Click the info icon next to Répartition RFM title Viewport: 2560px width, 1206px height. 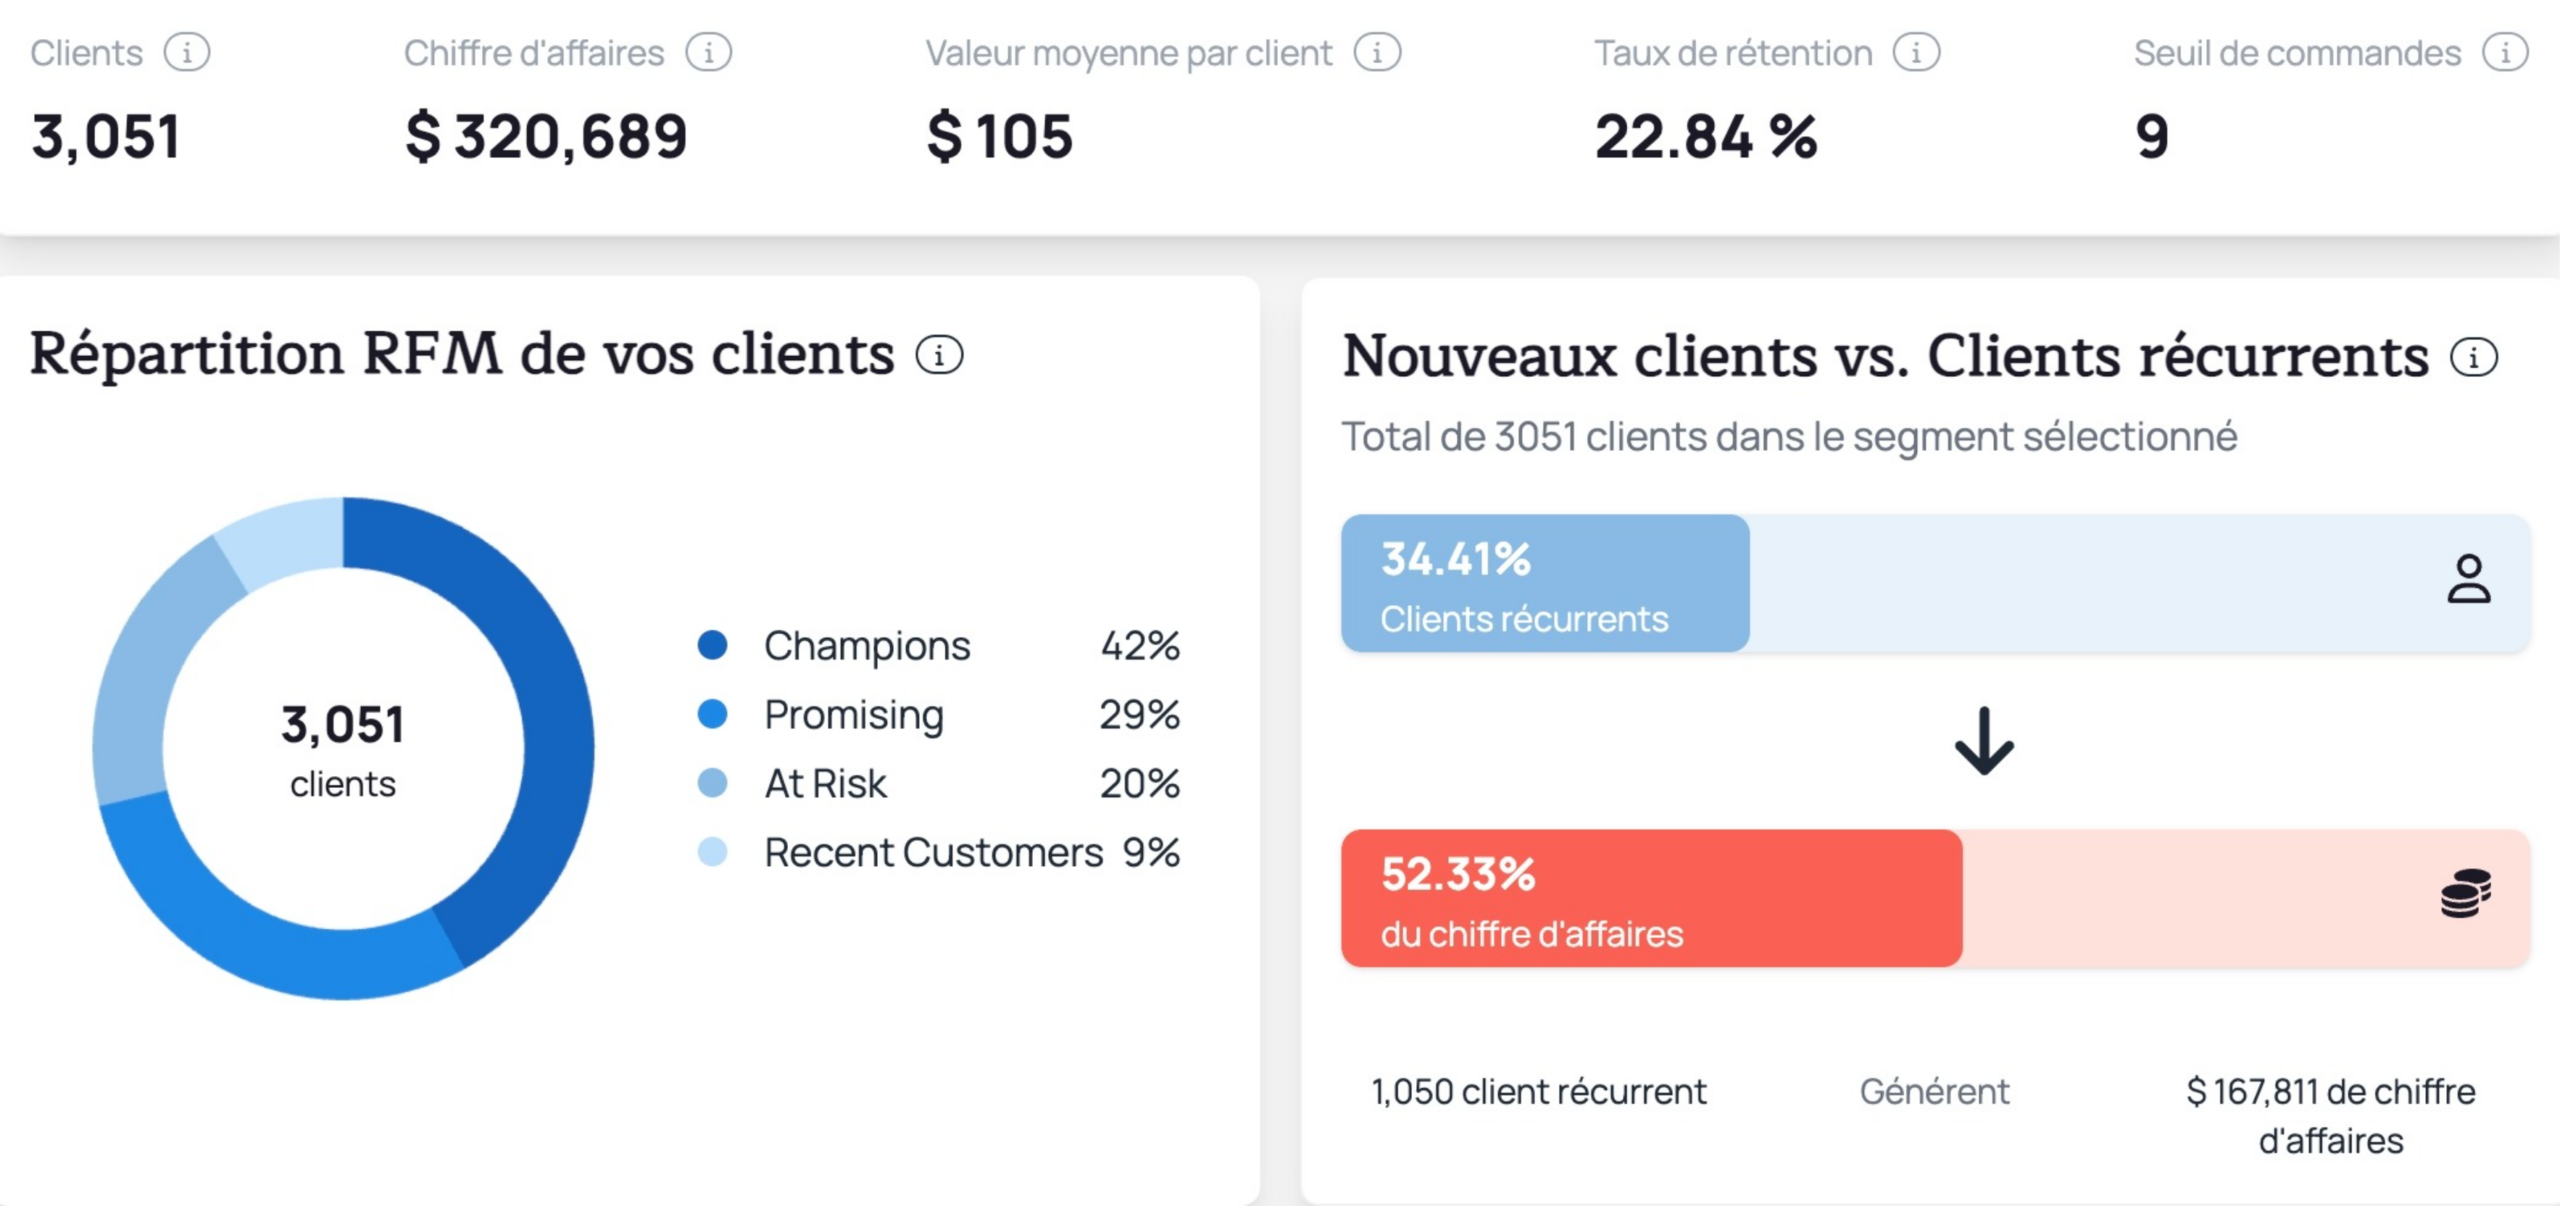tap(938, 353)
